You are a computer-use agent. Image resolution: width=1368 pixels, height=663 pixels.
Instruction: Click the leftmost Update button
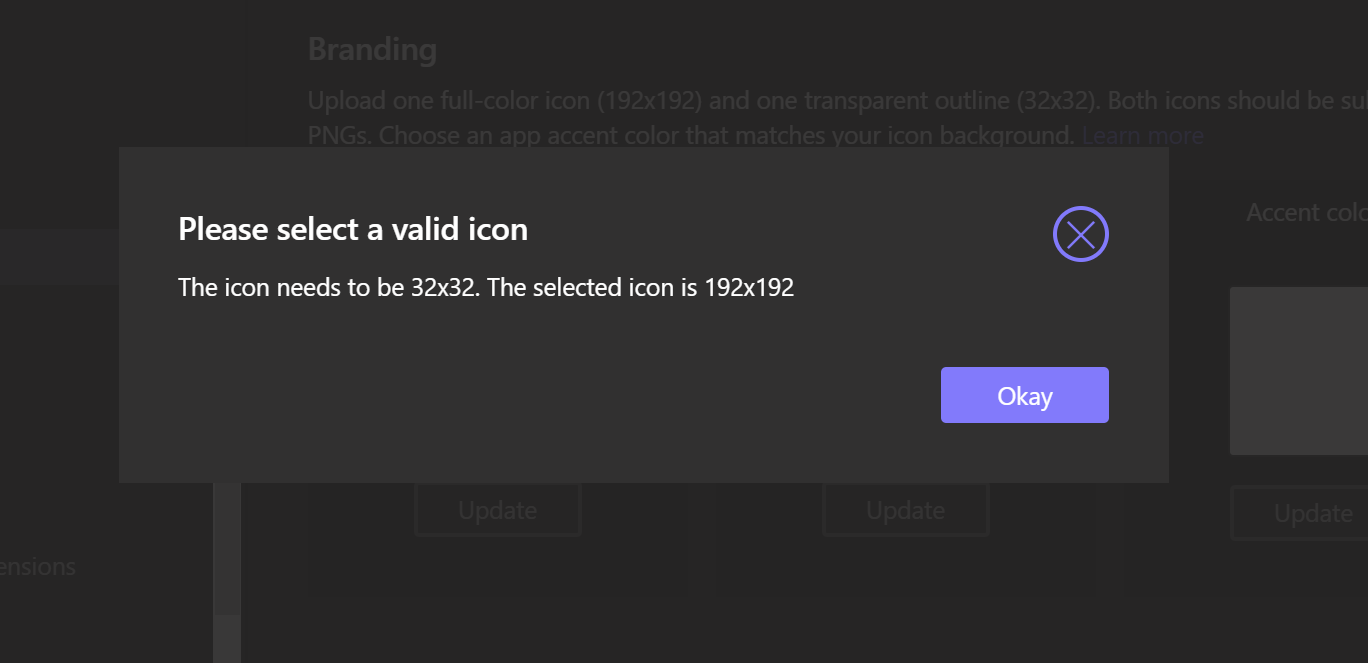497,509
